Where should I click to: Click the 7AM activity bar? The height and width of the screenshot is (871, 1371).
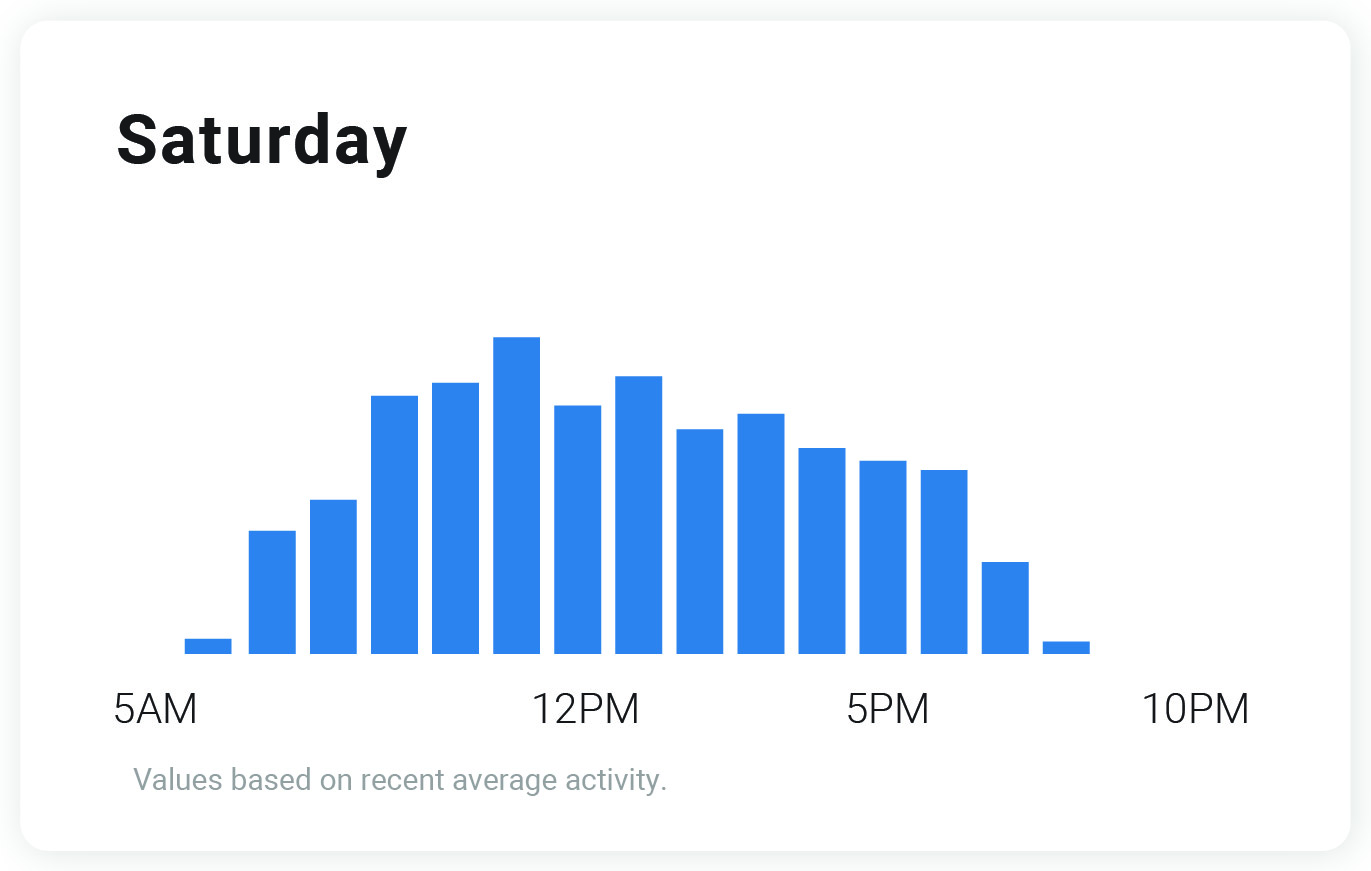pyautogui.click(x=272, y=592)
